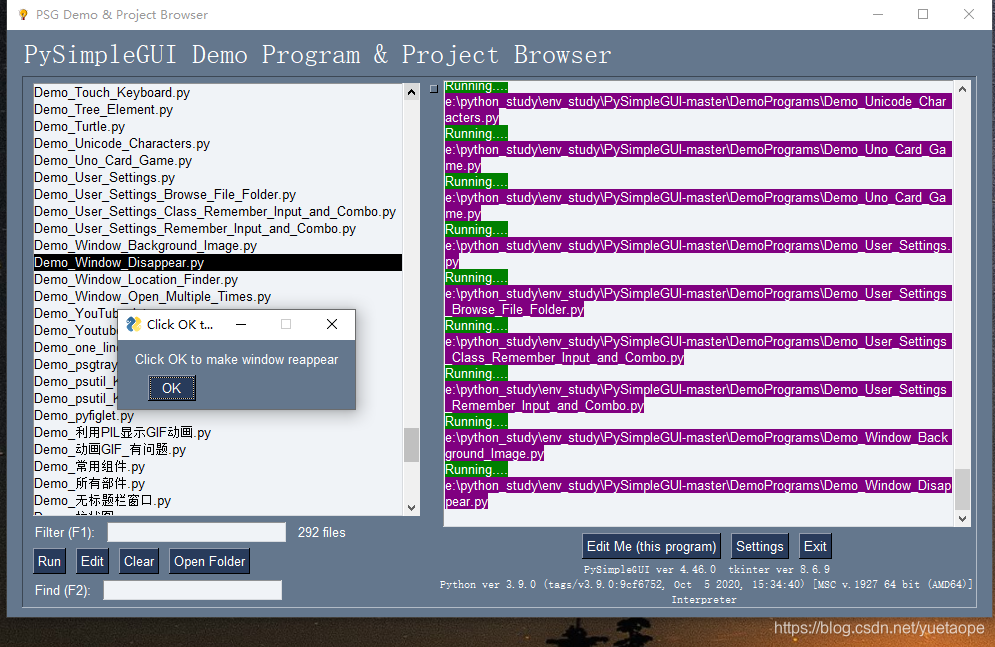Select Demo_User_Settings.py
Screen dimensions: 995x647
pyautogui.click(x=218, y=178)
